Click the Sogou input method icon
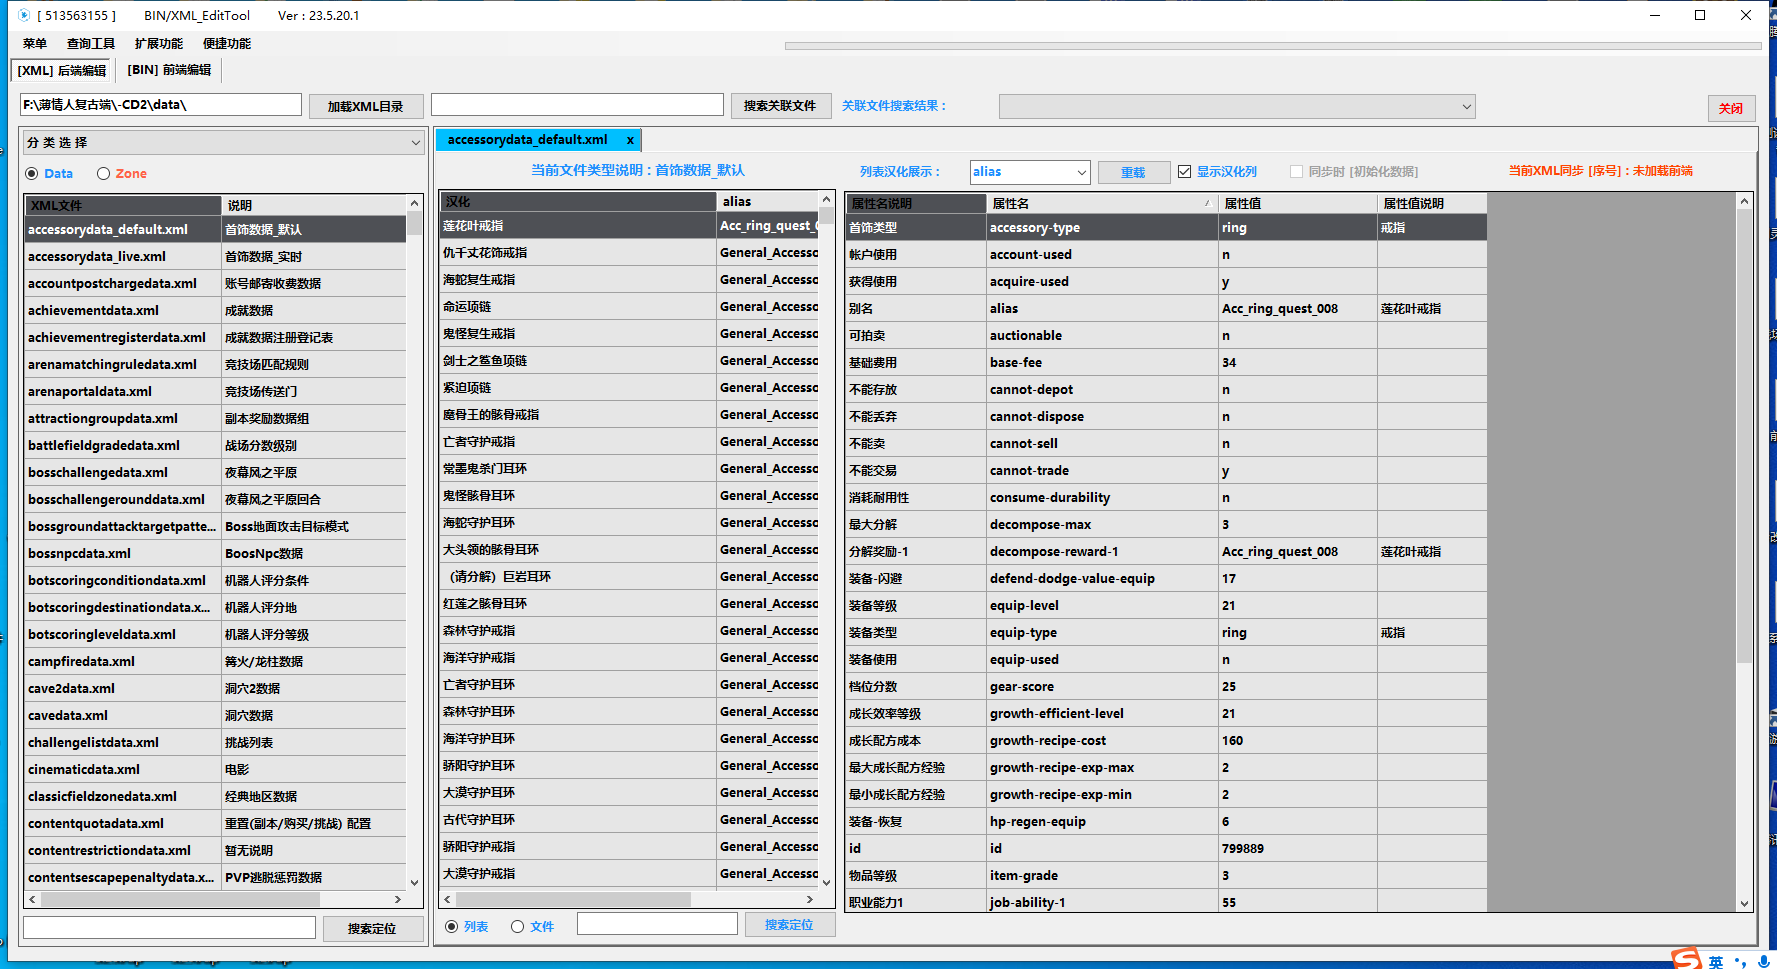Image resolution: width=1777 pixels, height=969 pixels. [x=1686, y=958]
